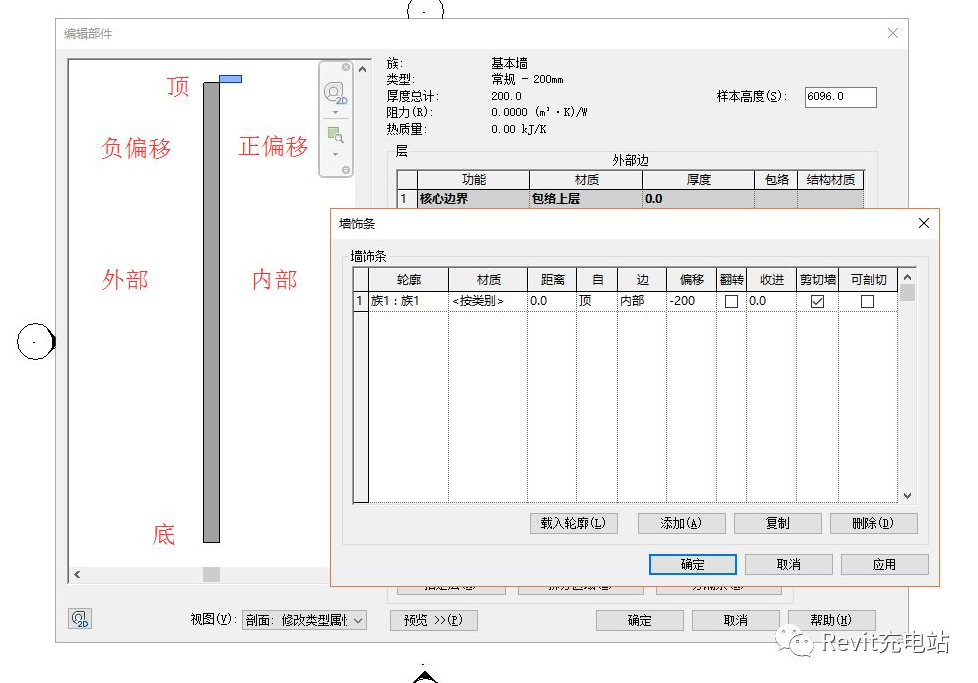Viewport: 978px width, 683px height.
Task: Click the 功能 column header in layer table
Action: (x=473, y=180)
